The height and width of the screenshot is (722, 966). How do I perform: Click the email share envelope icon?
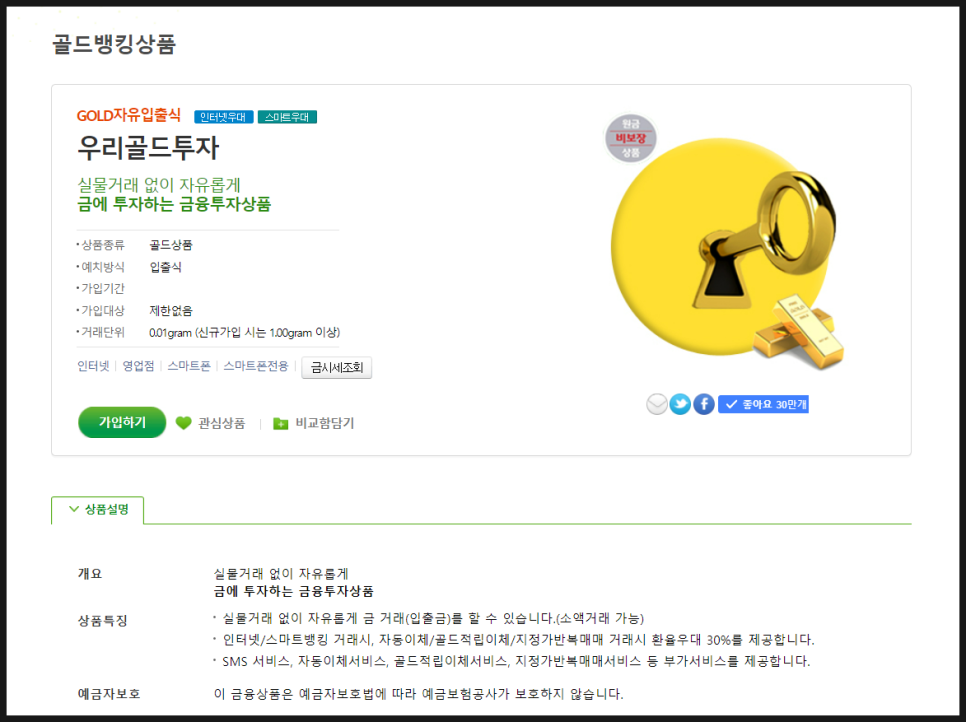657,404
